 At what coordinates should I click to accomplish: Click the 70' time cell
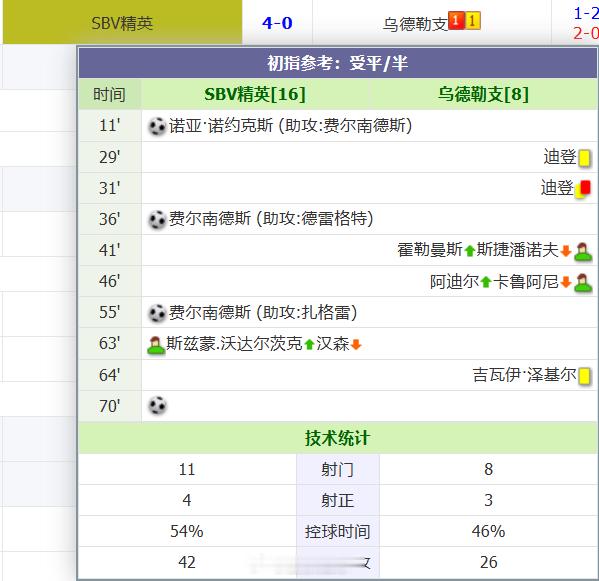(x=110, y=406)
